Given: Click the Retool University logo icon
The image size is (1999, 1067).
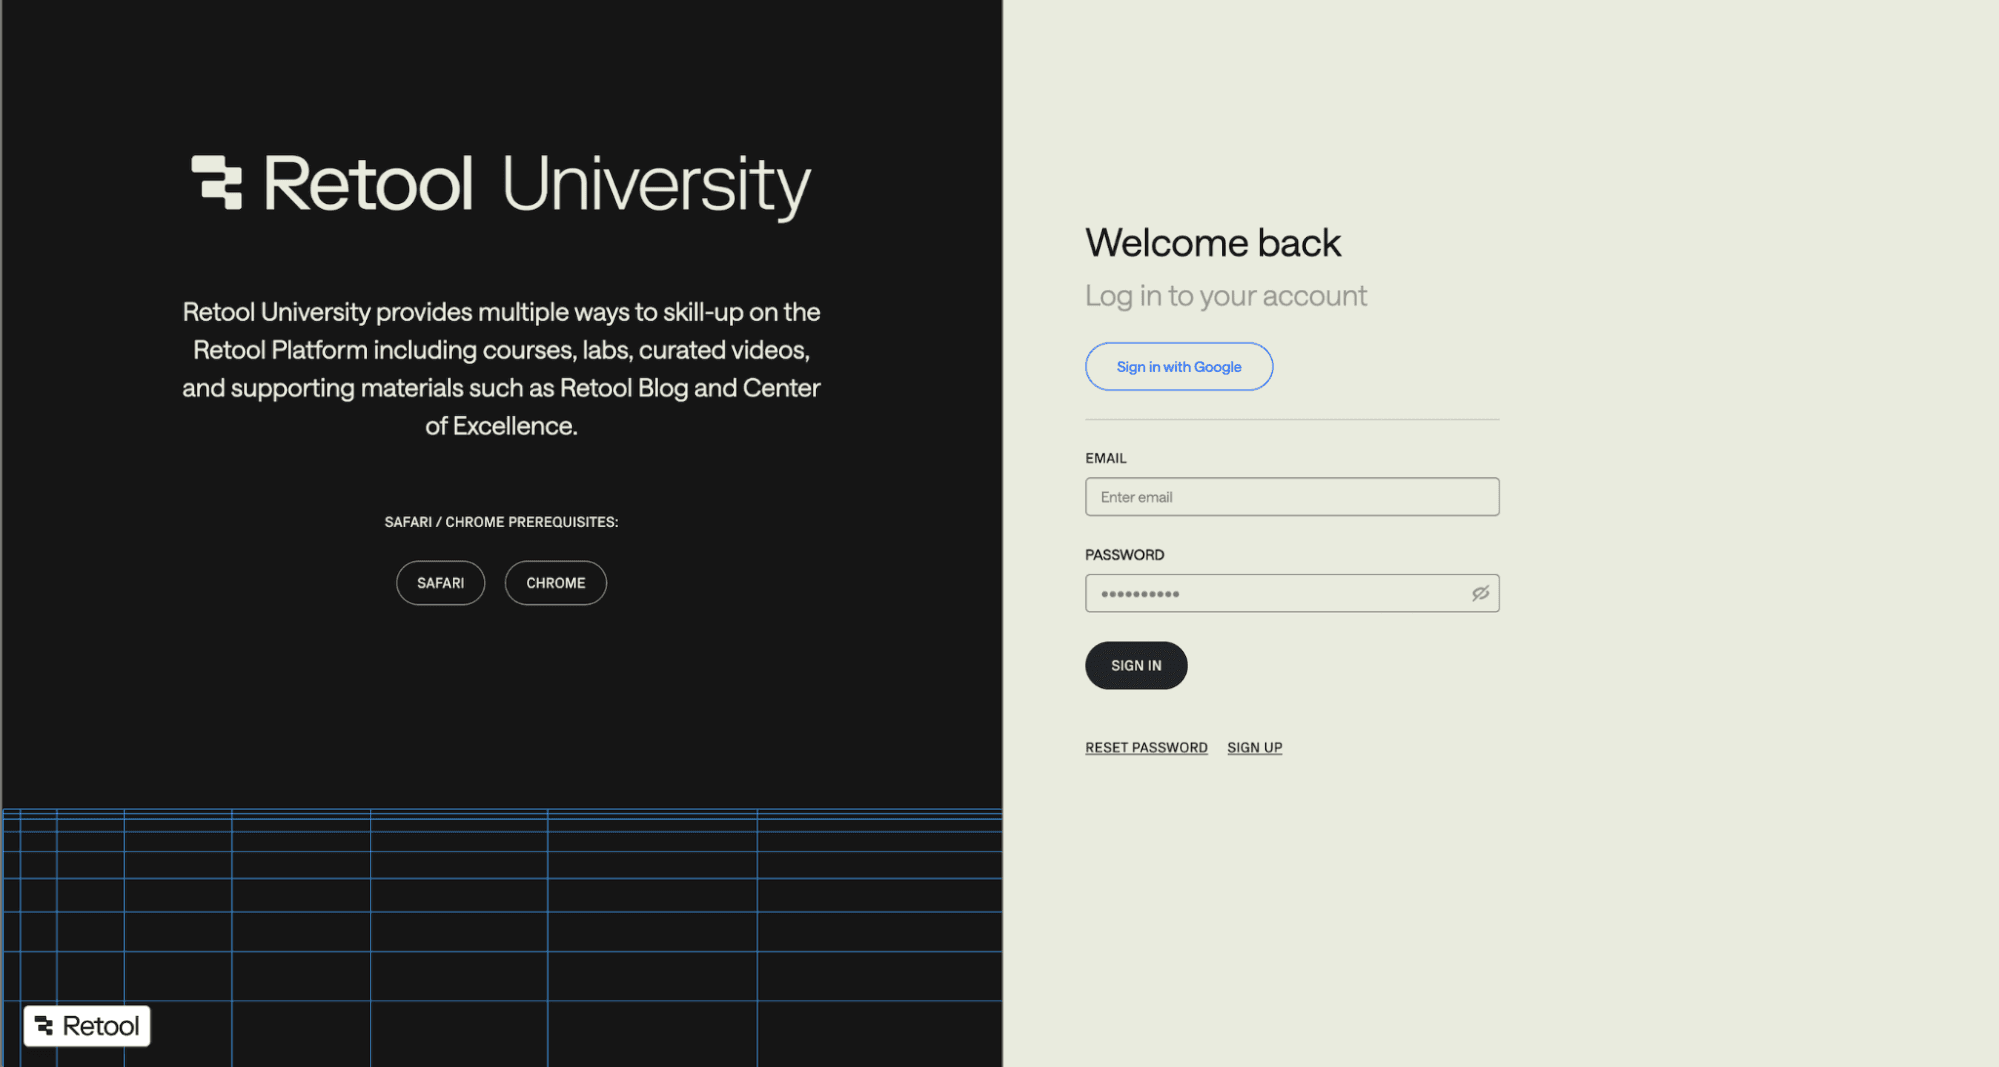Looking at the screenshot, I should tap(217, 182).
